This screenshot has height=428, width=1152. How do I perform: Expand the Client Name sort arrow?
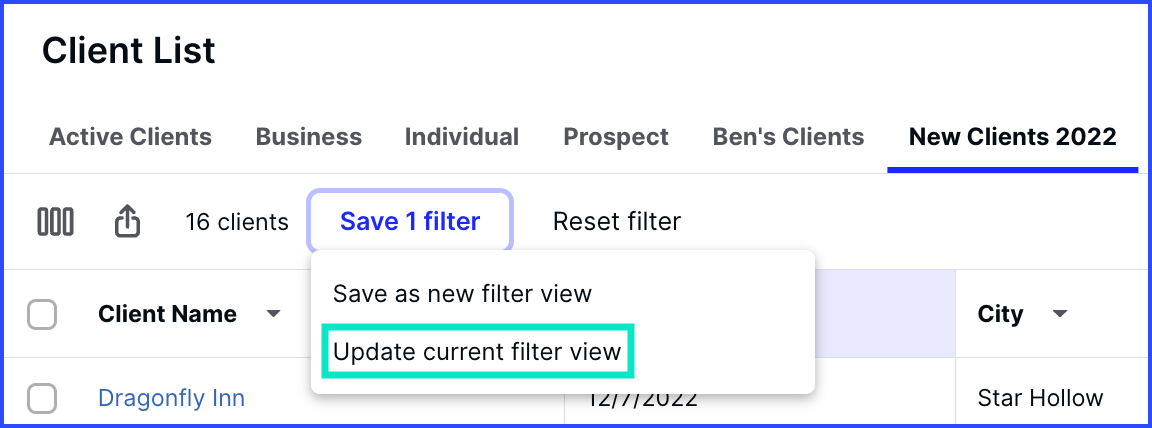click(x=273, y=314)
